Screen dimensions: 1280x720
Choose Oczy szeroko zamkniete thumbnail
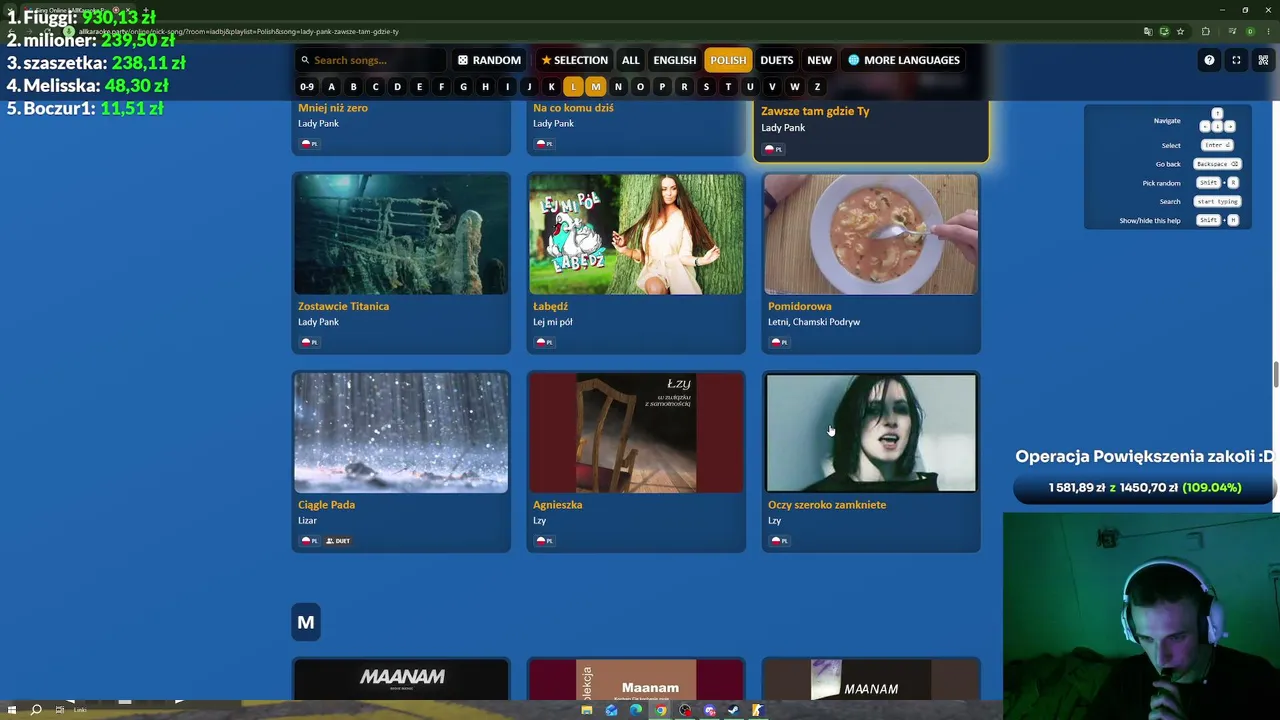pyautogui.click(x=871, y=433)
